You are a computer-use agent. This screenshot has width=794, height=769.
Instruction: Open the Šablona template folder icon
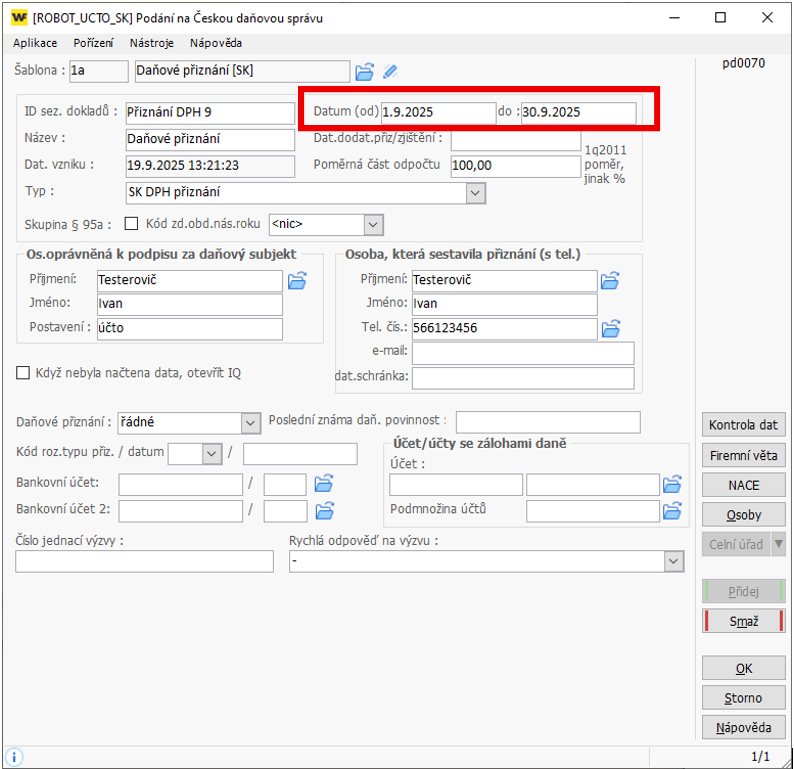click(x=364, y=71)
